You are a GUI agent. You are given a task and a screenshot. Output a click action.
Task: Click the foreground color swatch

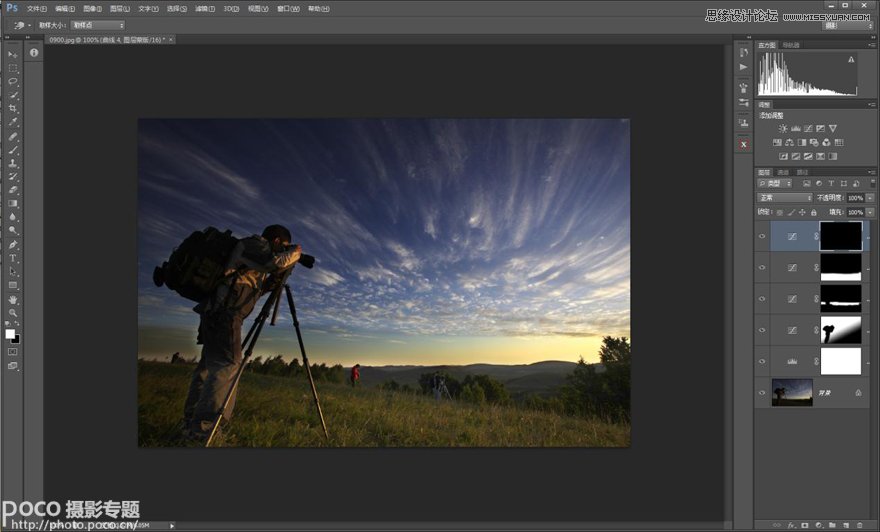10,333
